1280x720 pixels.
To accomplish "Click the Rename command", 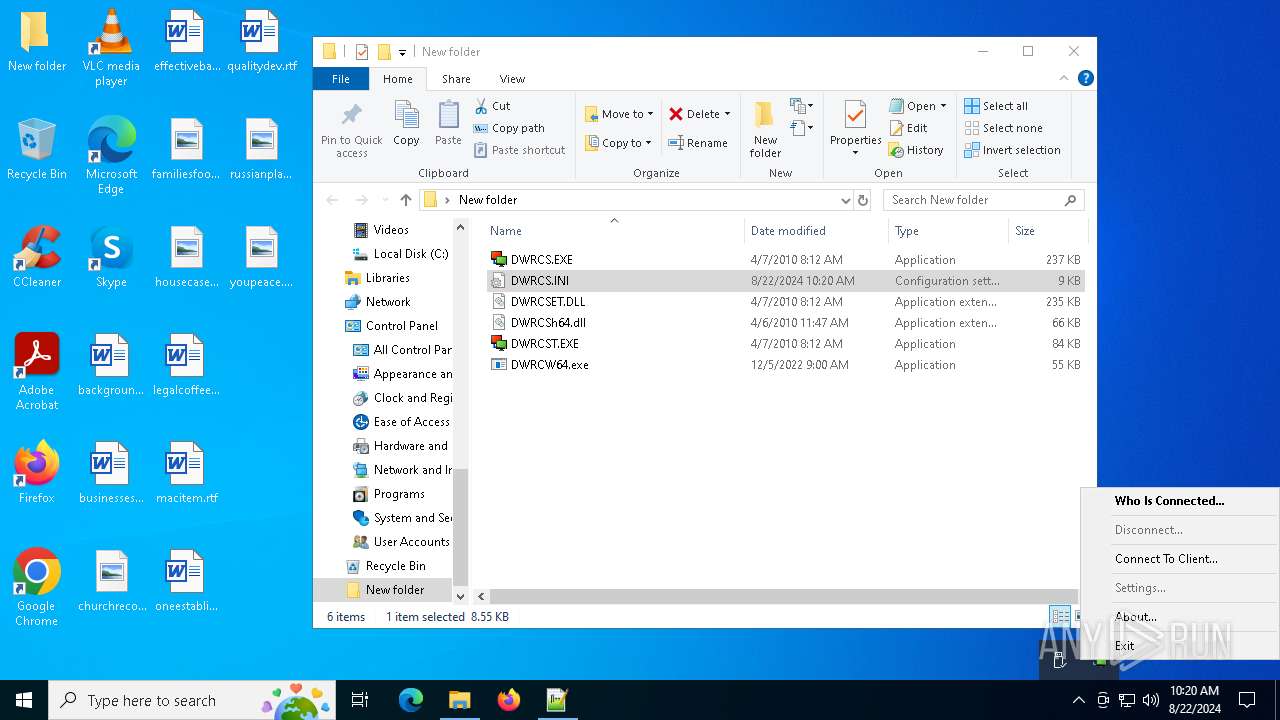I will point(698,143).
